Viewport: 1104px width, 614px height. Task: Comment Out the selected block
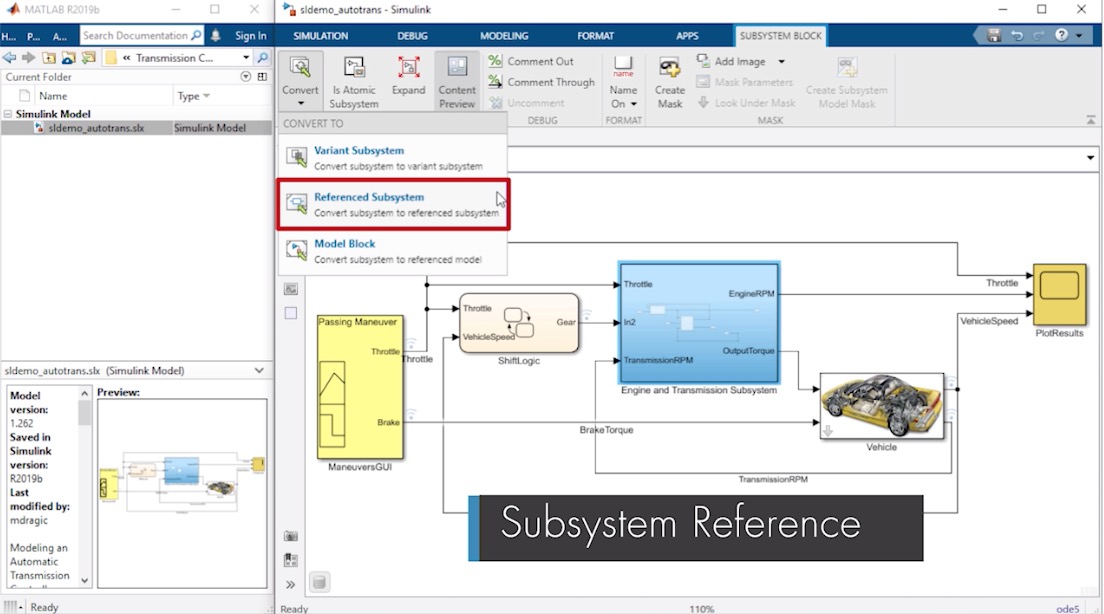(532, 61)
